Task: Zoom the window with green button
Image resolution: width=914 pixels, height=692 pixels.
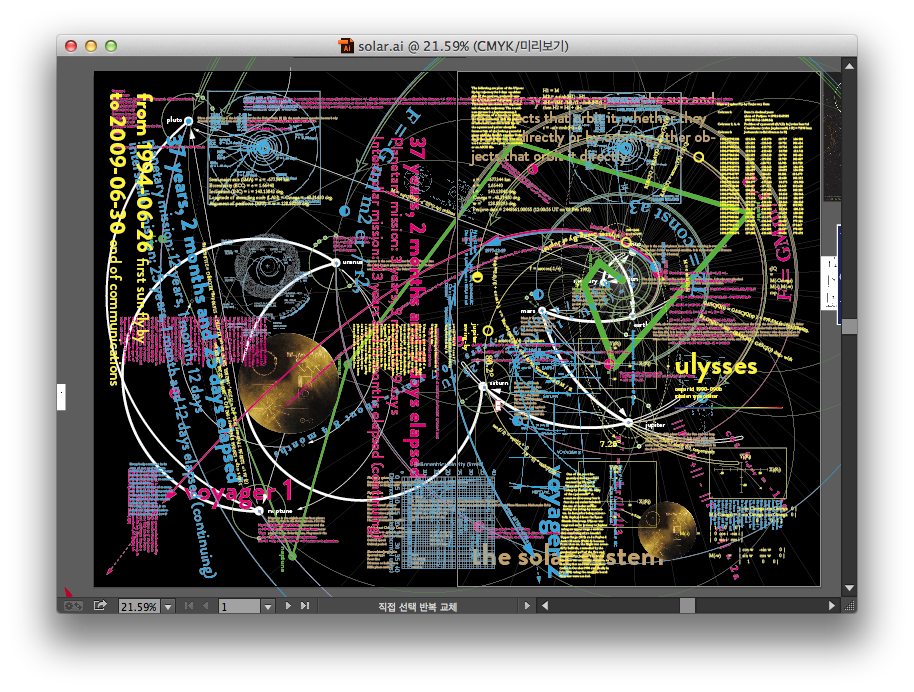Action: [x=111, y=46]
